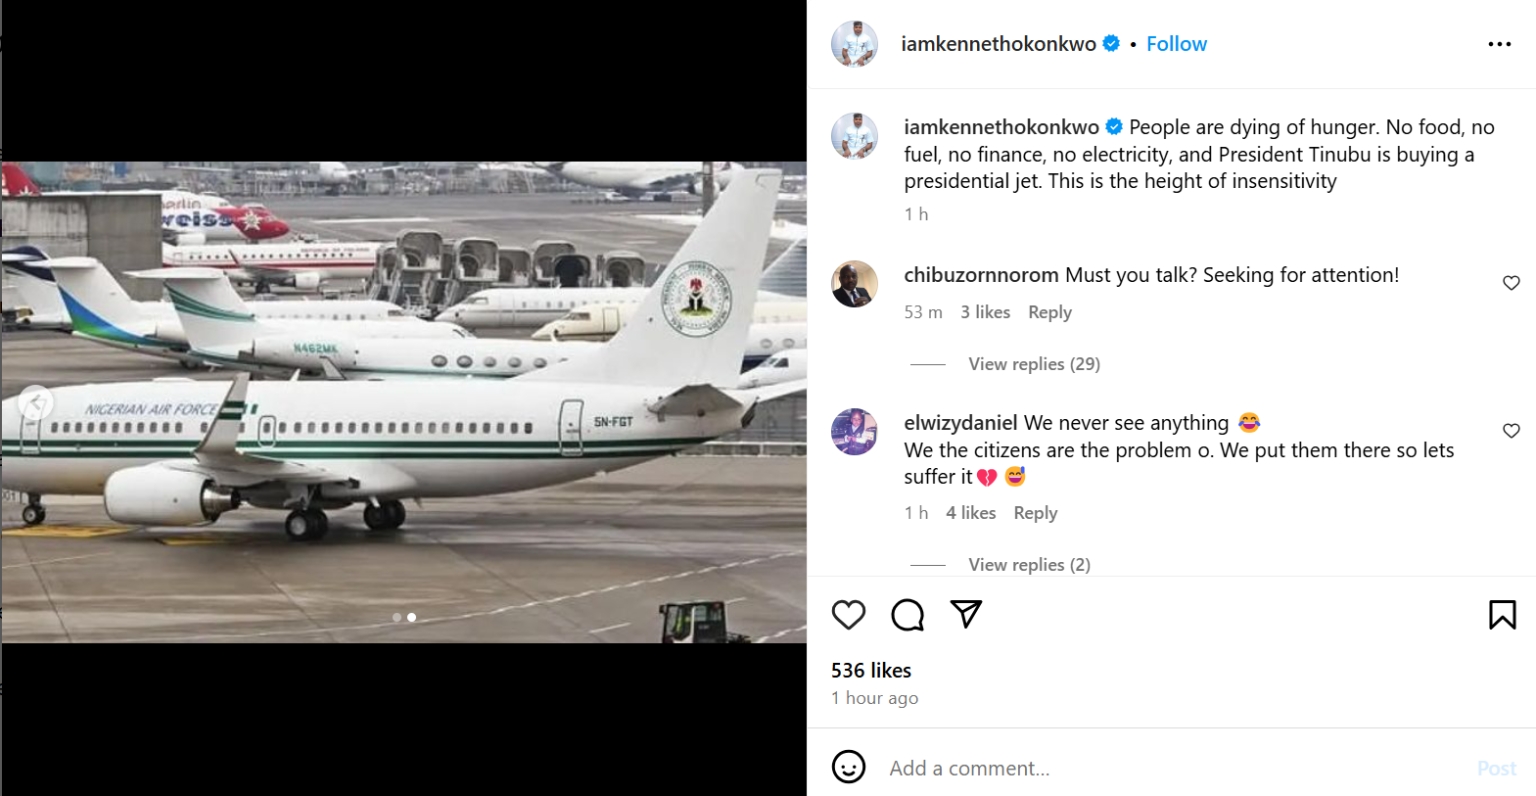
Task: Go to previous photo with left arrow
Action: pos(35,402)
